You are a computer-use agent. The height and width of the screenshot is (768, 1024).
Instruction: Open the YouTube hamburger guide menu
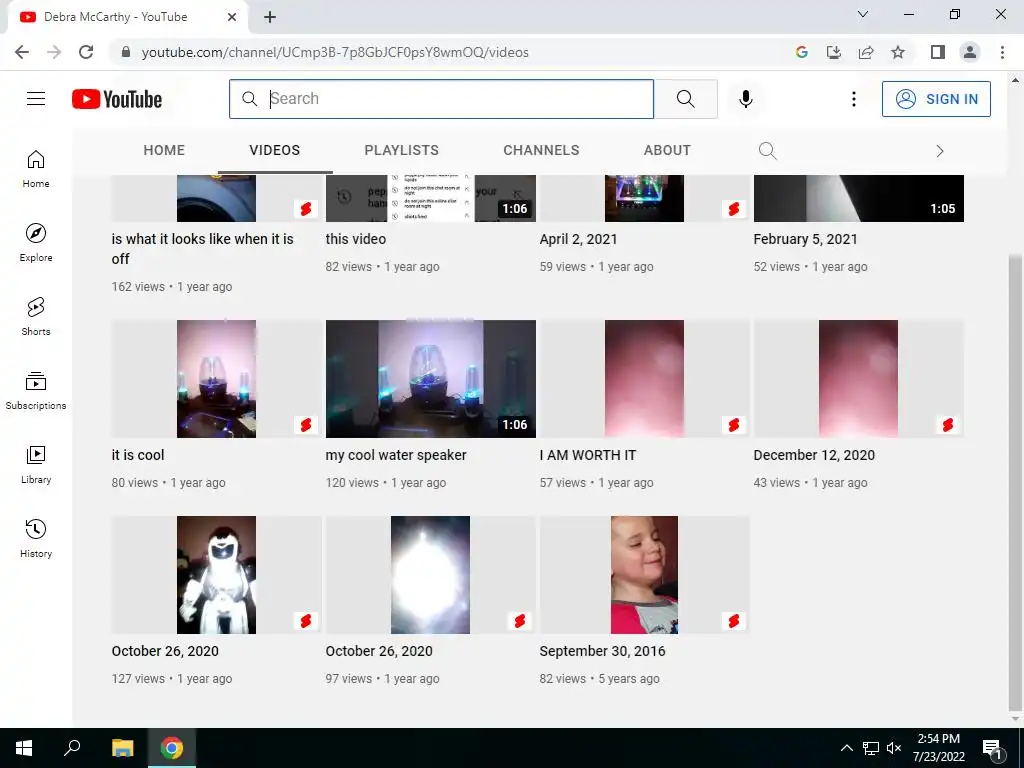pyautogui.click(x=36, y=99)
